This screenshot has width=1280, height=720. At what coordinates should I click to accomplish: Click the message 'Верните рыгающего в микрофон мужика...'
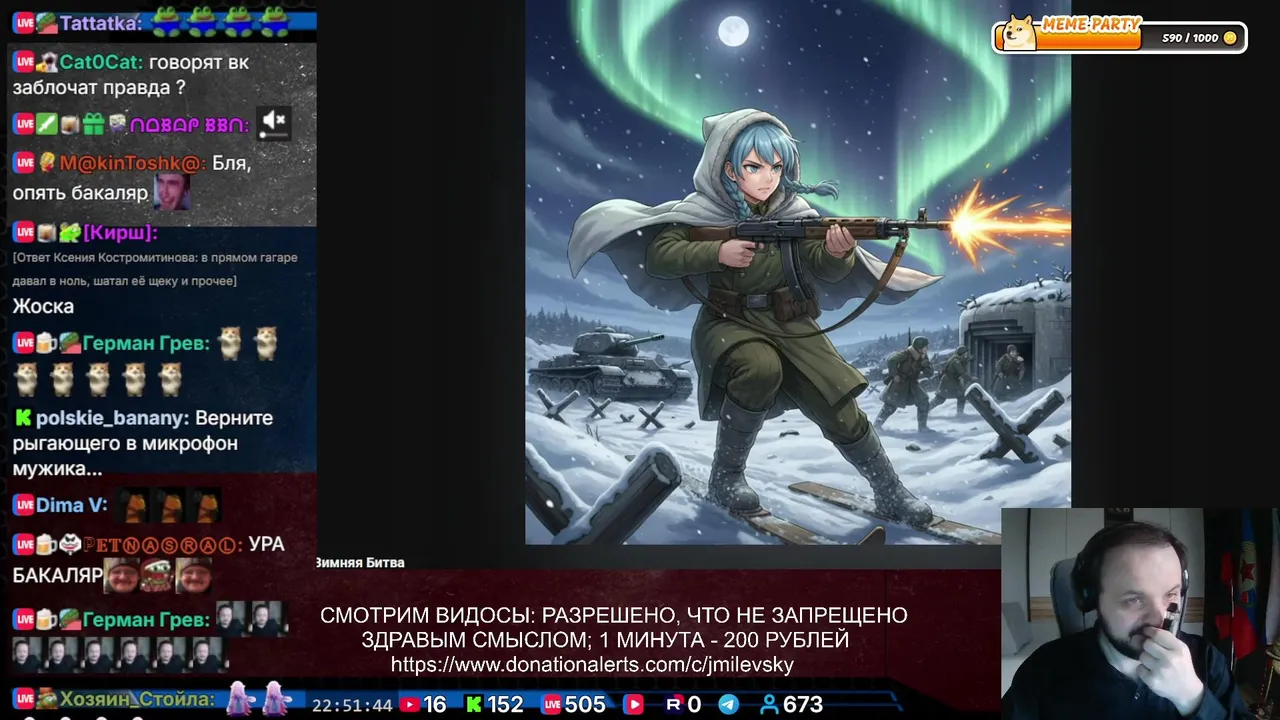click(x=143, y=443)
